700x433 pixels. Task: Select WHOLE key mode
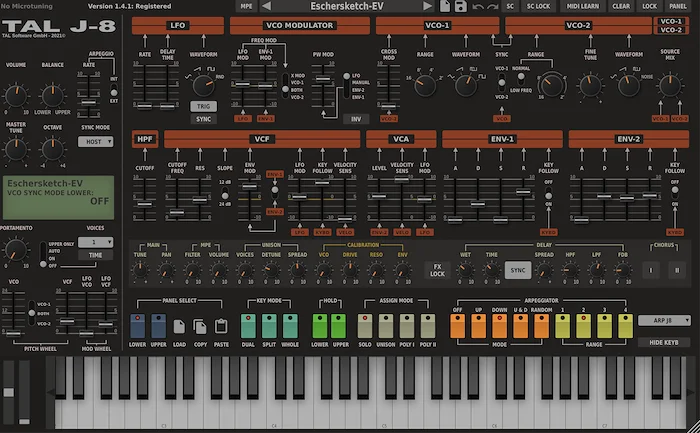pos(290,326)
